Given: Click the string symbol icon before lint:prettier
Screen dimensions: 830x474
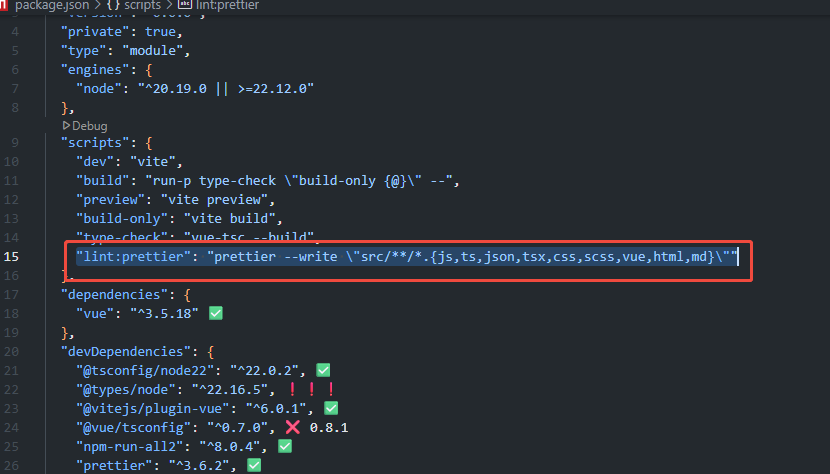Looking at the screenshot, I should [x=185, y=5].
